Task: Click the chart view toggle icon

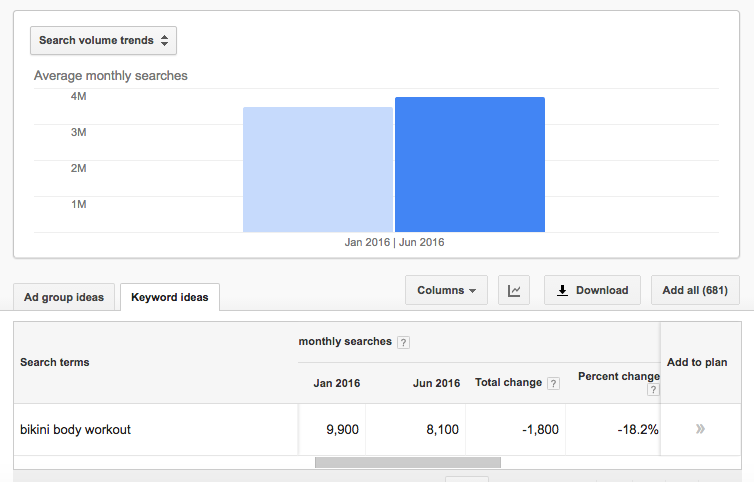Action: (x=514, y=290)
